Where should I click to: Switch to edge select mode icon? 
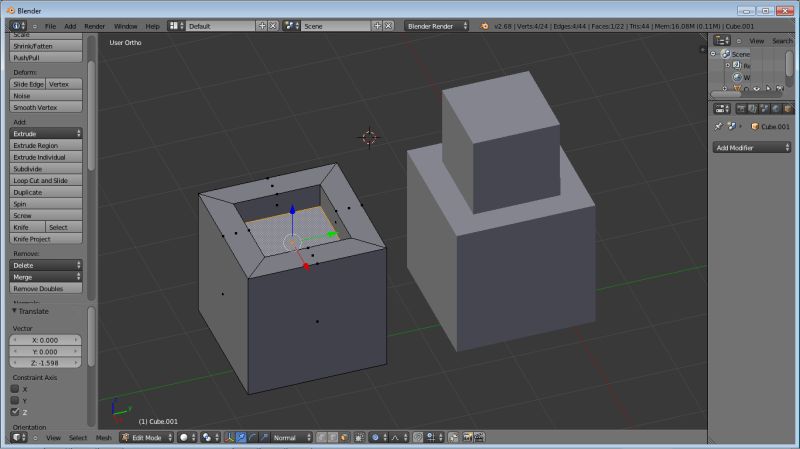[333, 438]
